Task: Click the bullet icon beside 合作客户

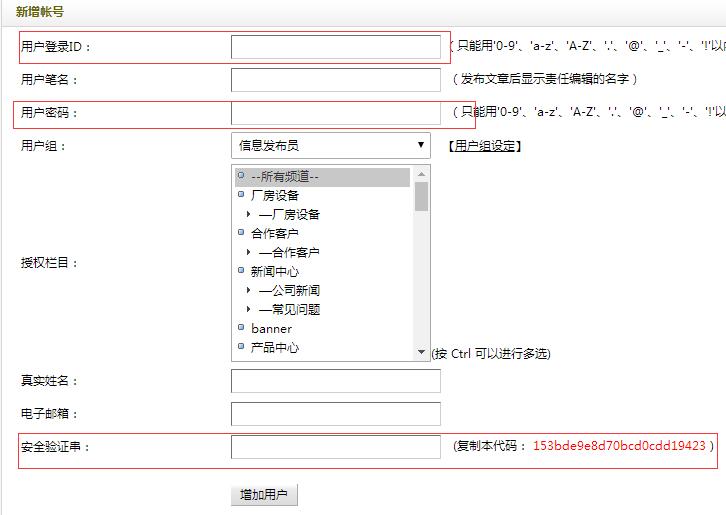Action: click(241, 232)
